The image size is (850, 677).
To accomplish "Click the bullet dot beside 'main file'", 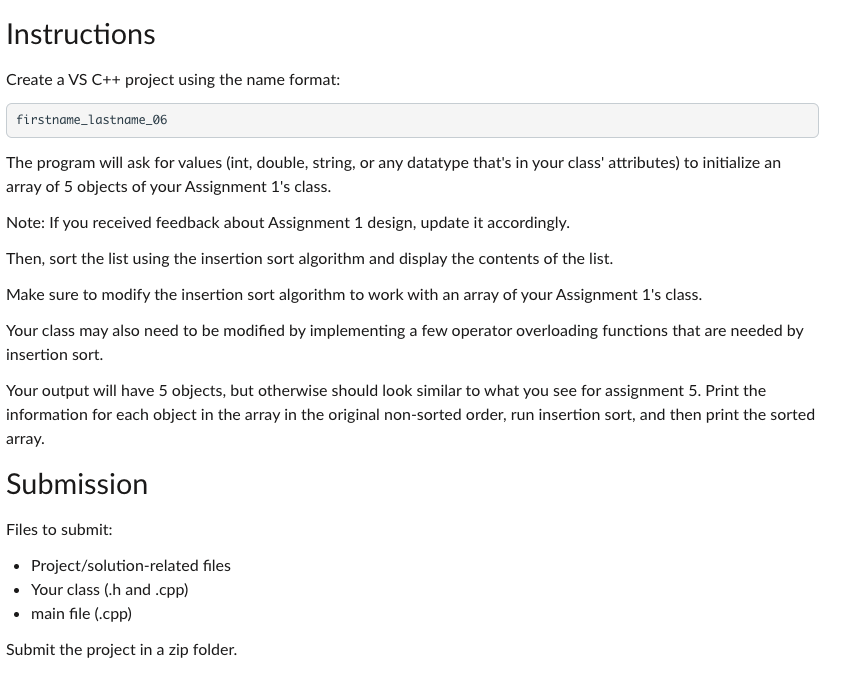I will (17, 615).
